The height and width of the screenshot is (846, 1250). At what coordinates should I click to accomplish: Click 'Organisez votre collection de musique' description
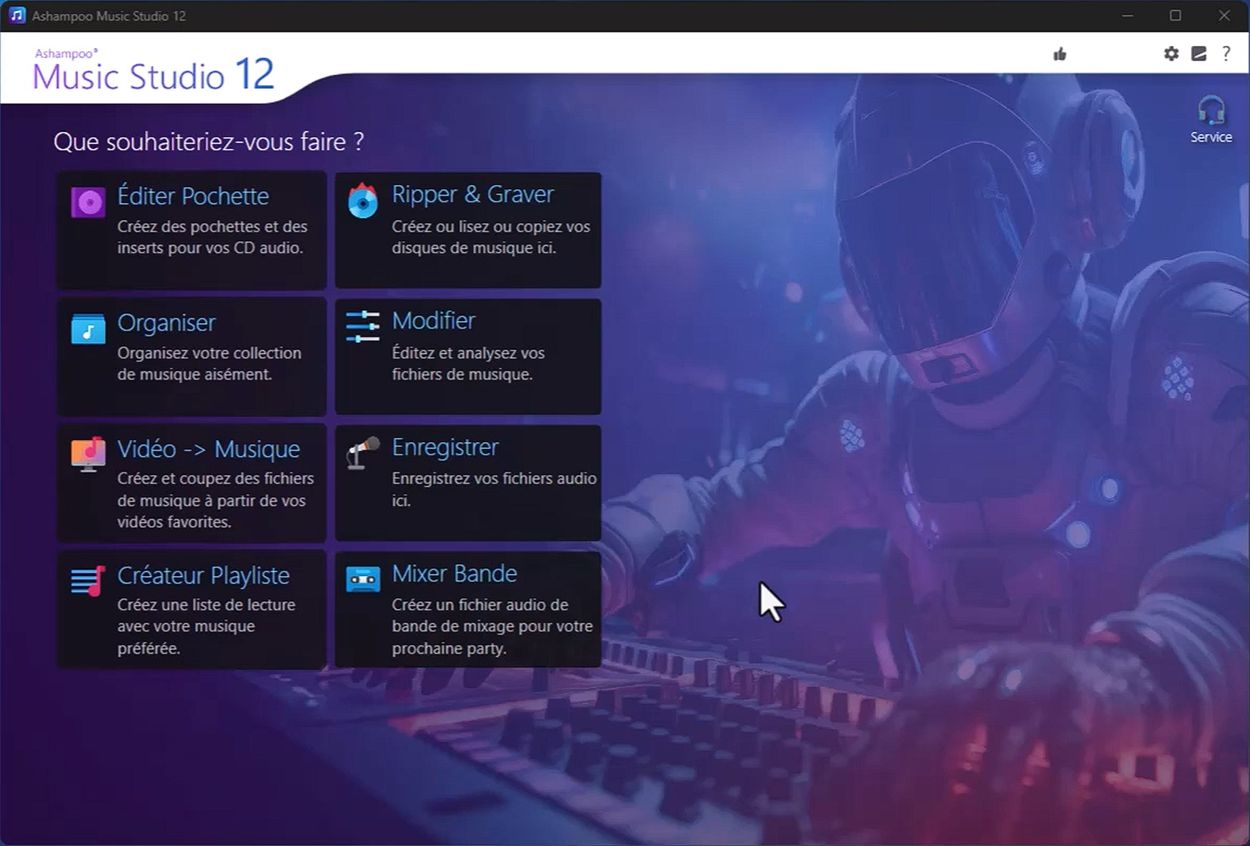pos(209,364)
